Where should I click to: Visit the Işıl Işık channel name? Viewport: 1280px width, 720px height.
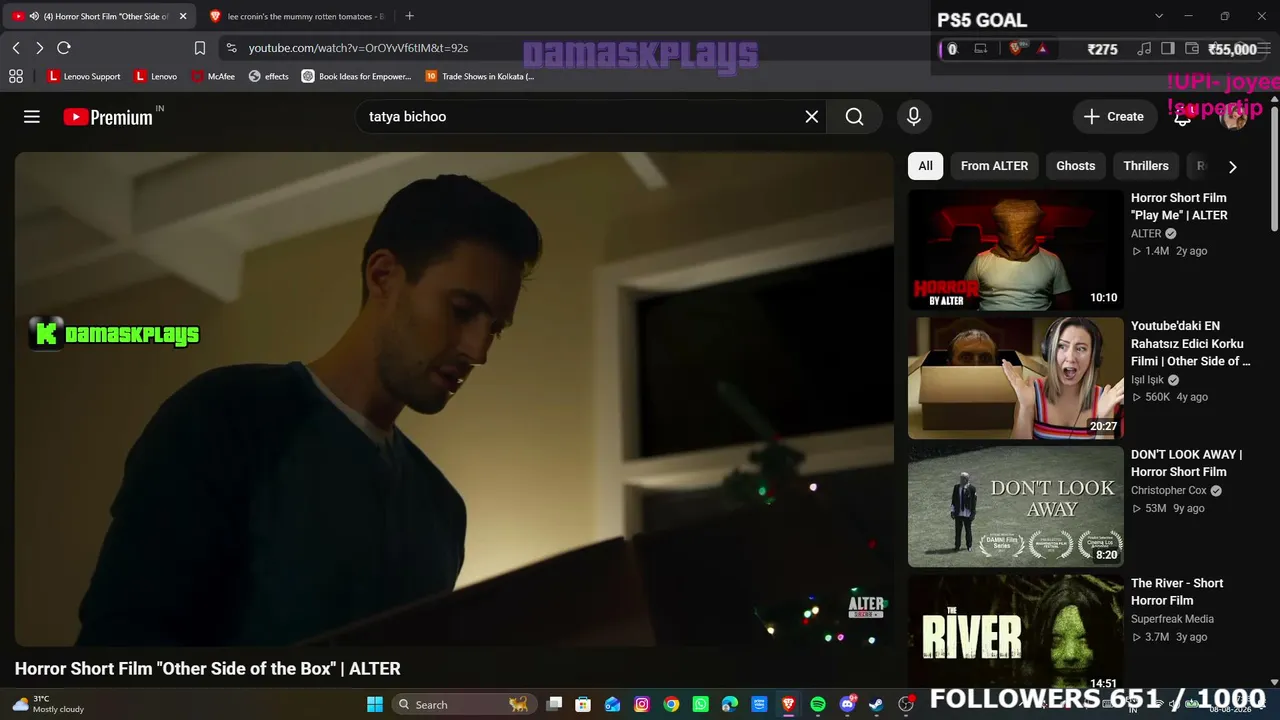pyautogui.click(x=1147, y=380)
